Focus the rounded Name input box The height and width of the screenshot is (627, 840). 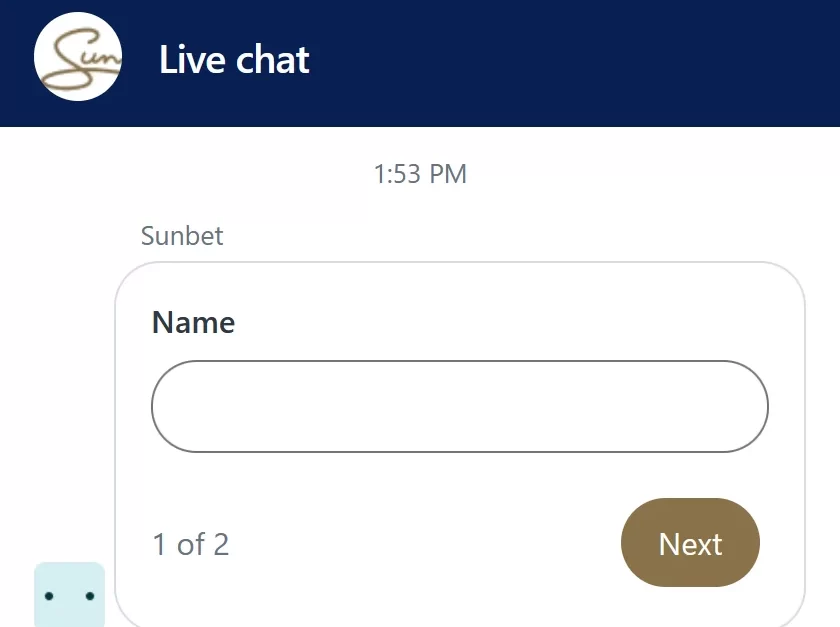pyautogui.click(x=460, y=407)
